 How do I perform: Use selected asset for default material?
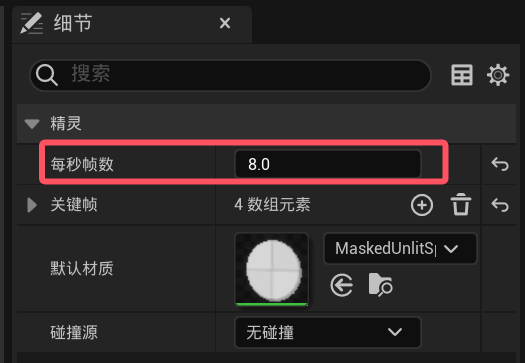(x=342, y=285)
